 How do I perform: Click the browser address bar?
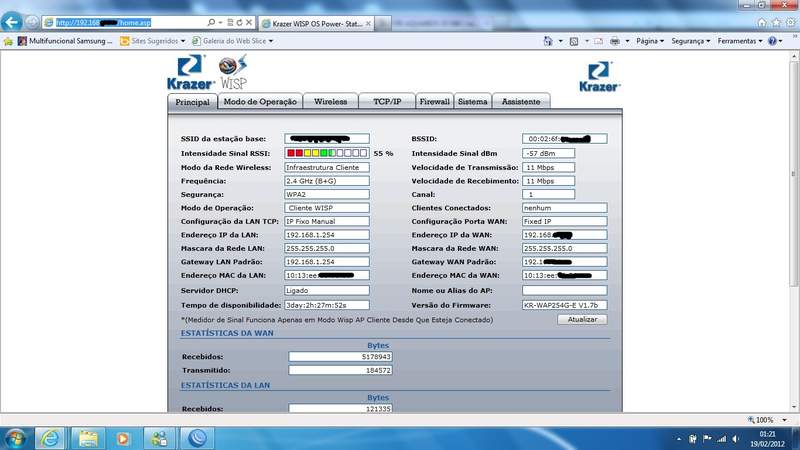(130, 21)
